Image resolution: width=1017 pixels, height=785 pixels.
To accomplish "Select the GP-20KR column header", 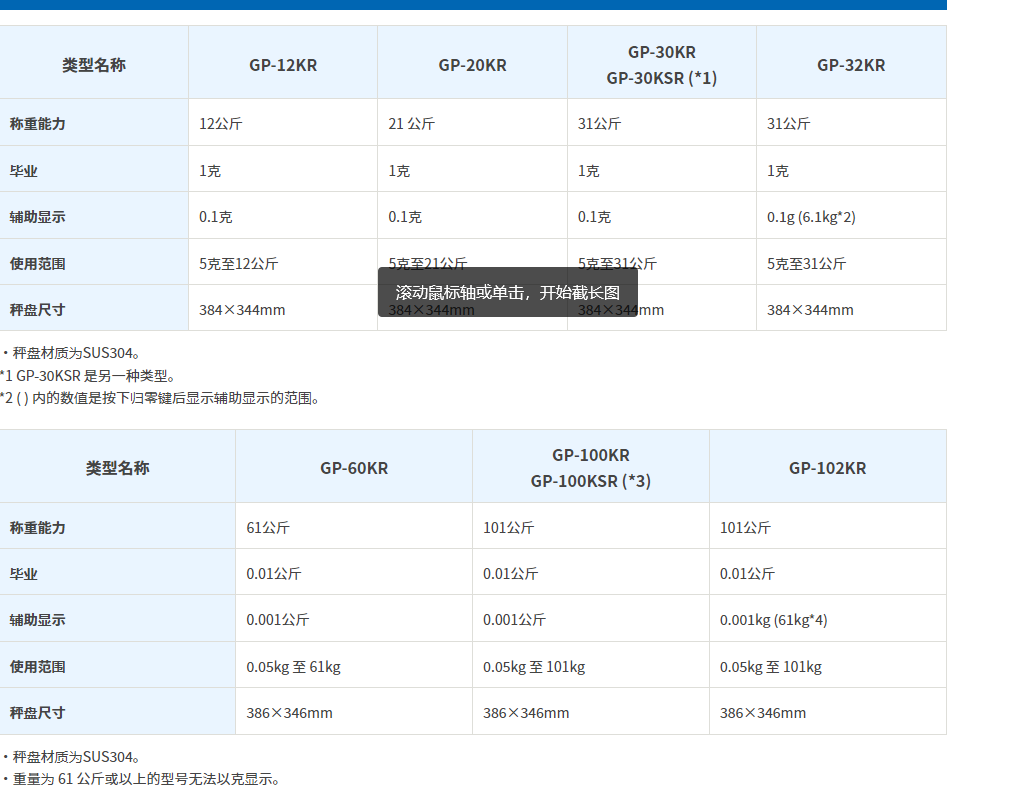I will point(472,65).
